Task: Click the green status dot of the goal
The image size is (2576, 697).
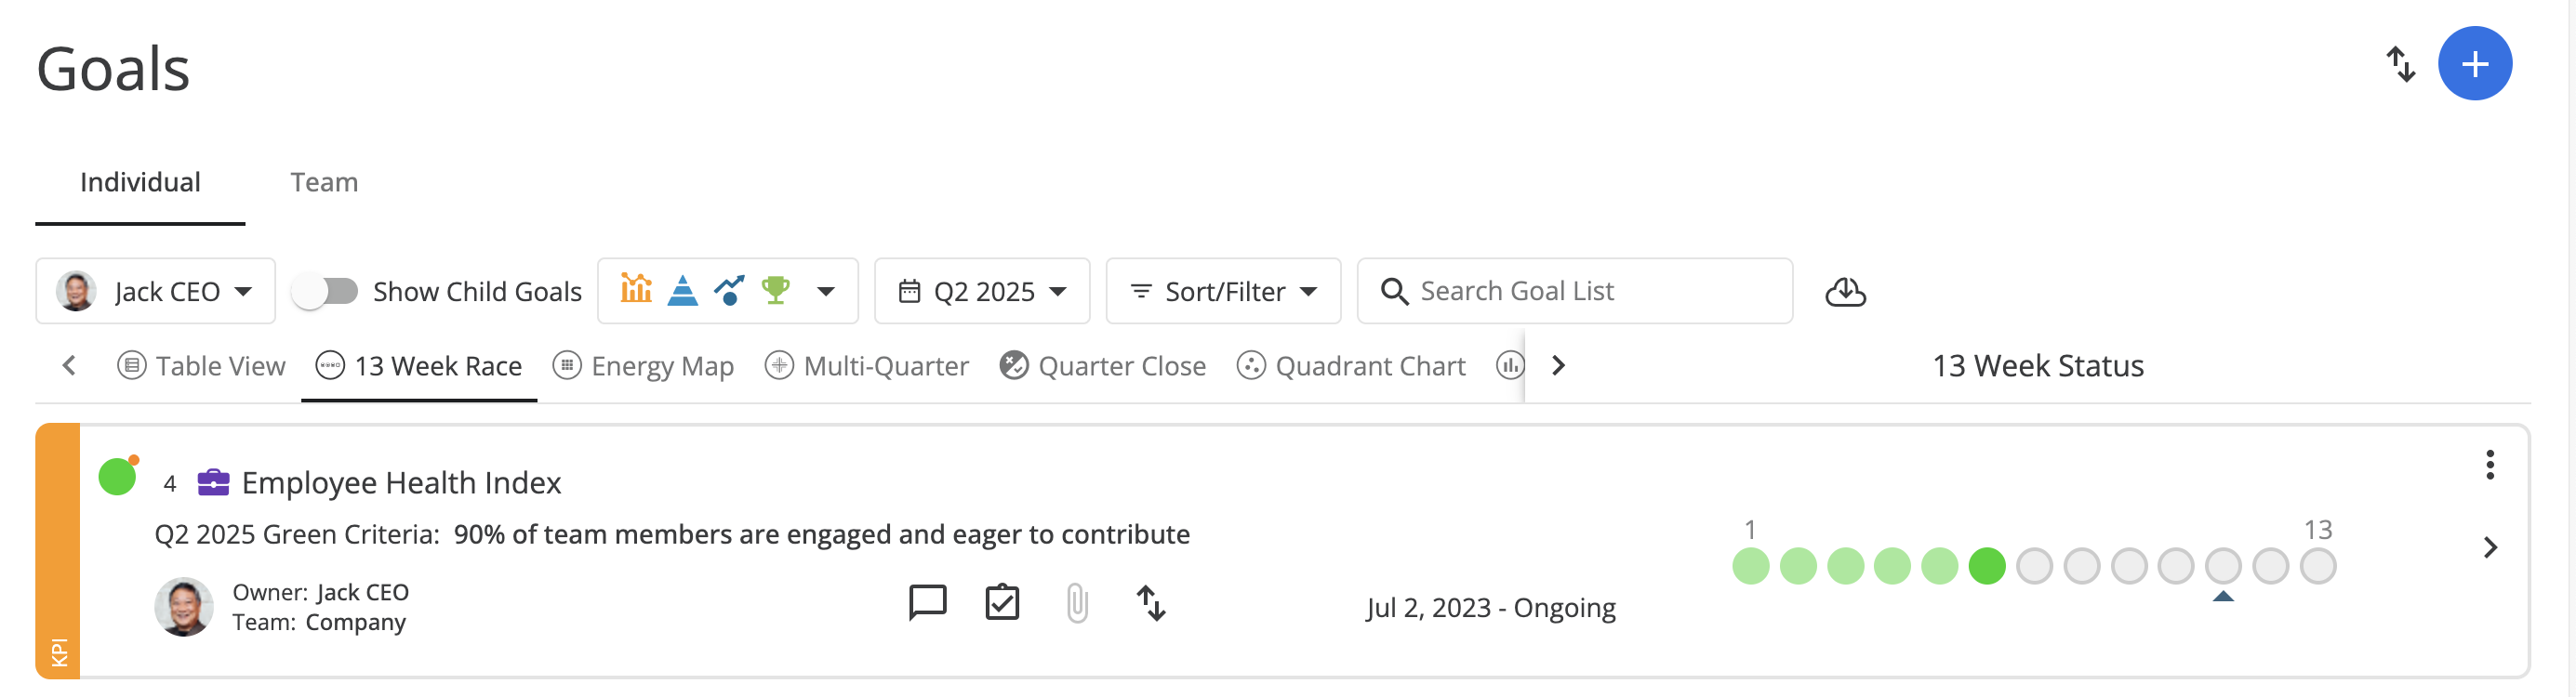Action: [117, 477]
